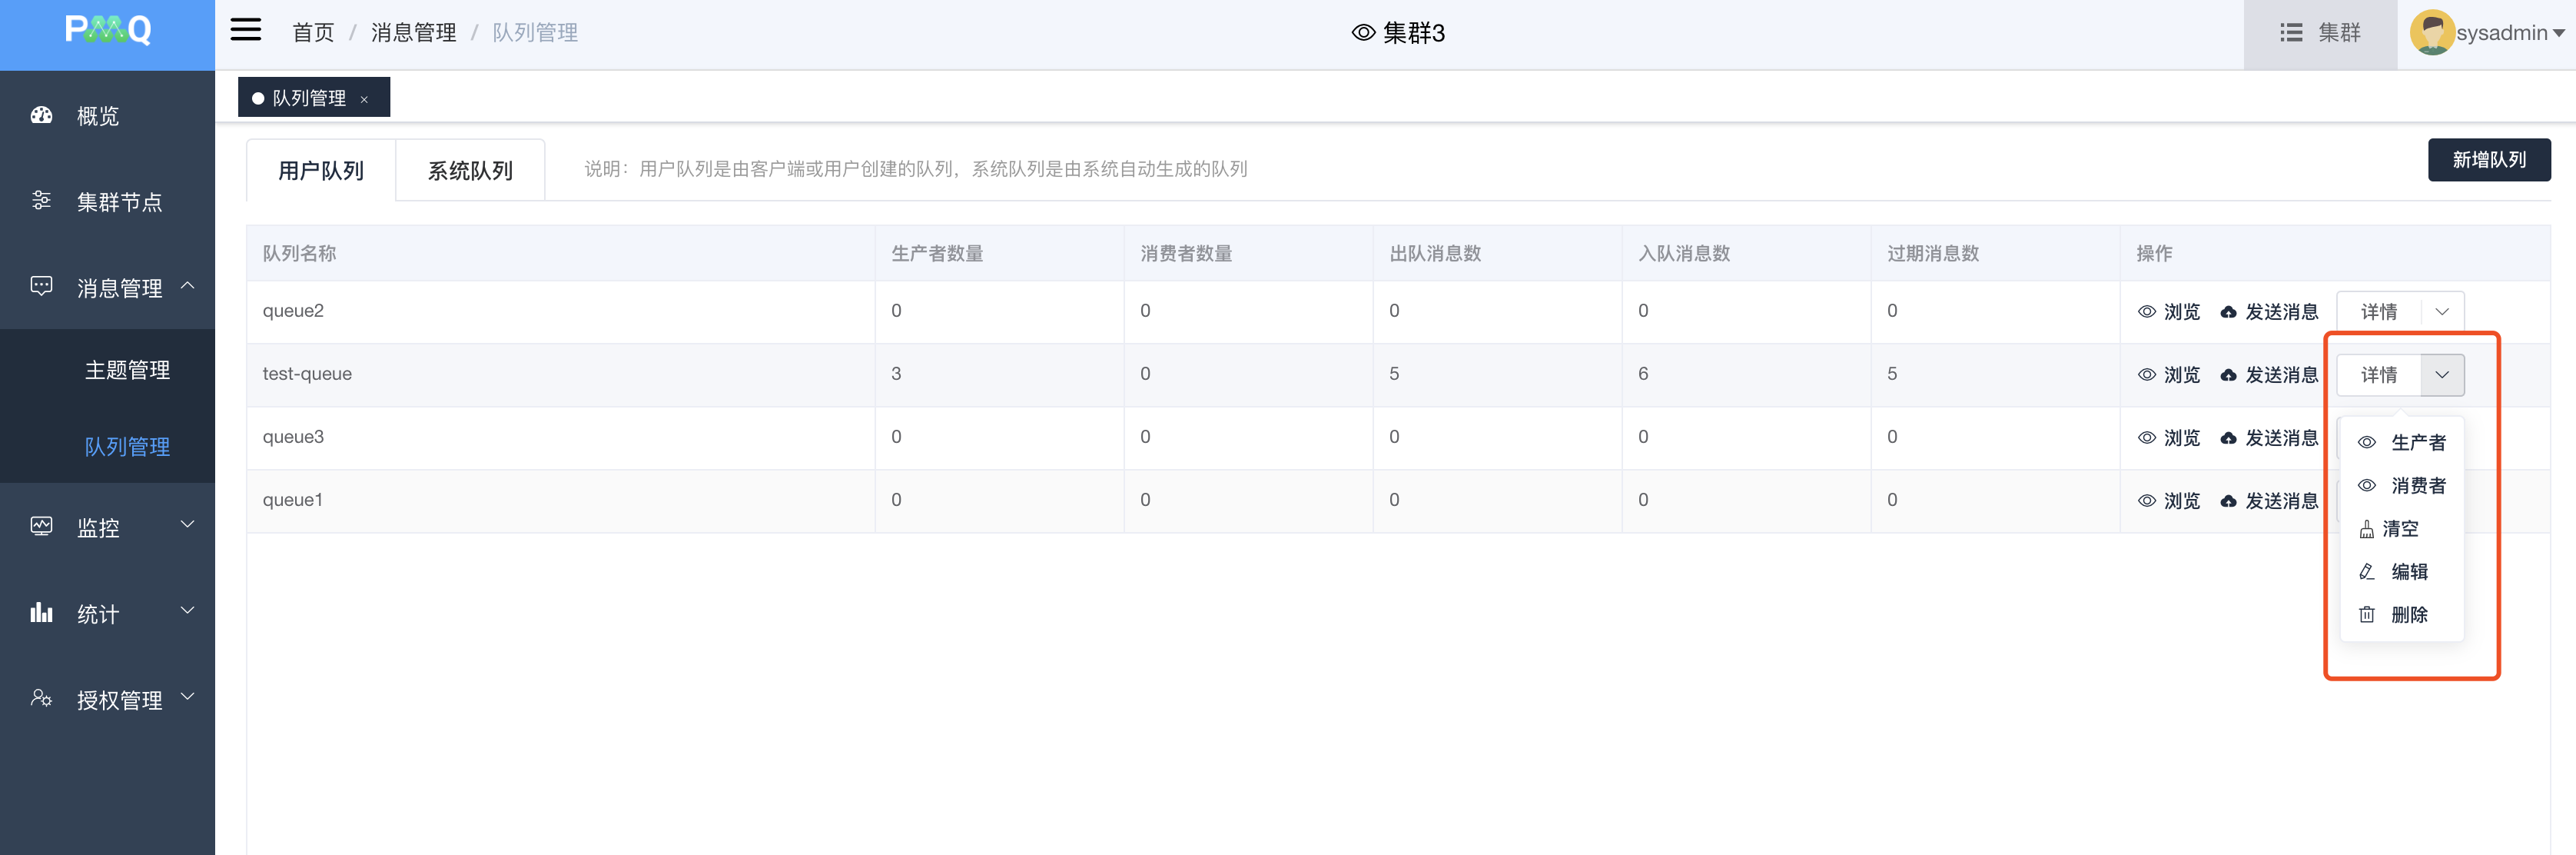Image resolution: width=2576 pixels, height=855 pixels.
Task: Open 概览 dashboard in sidebar
Action: click(97, 116)
